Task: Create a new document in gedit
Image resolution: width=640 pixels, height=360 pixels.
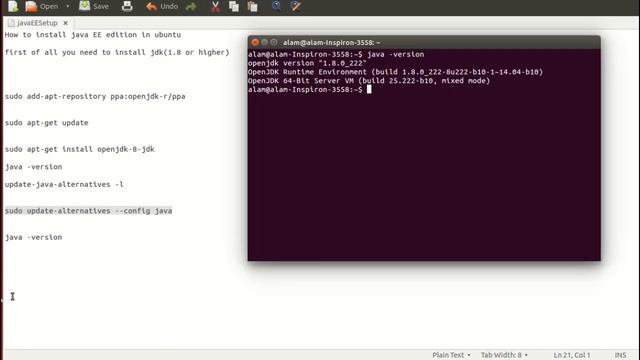Action: click(x=13, y=6)
